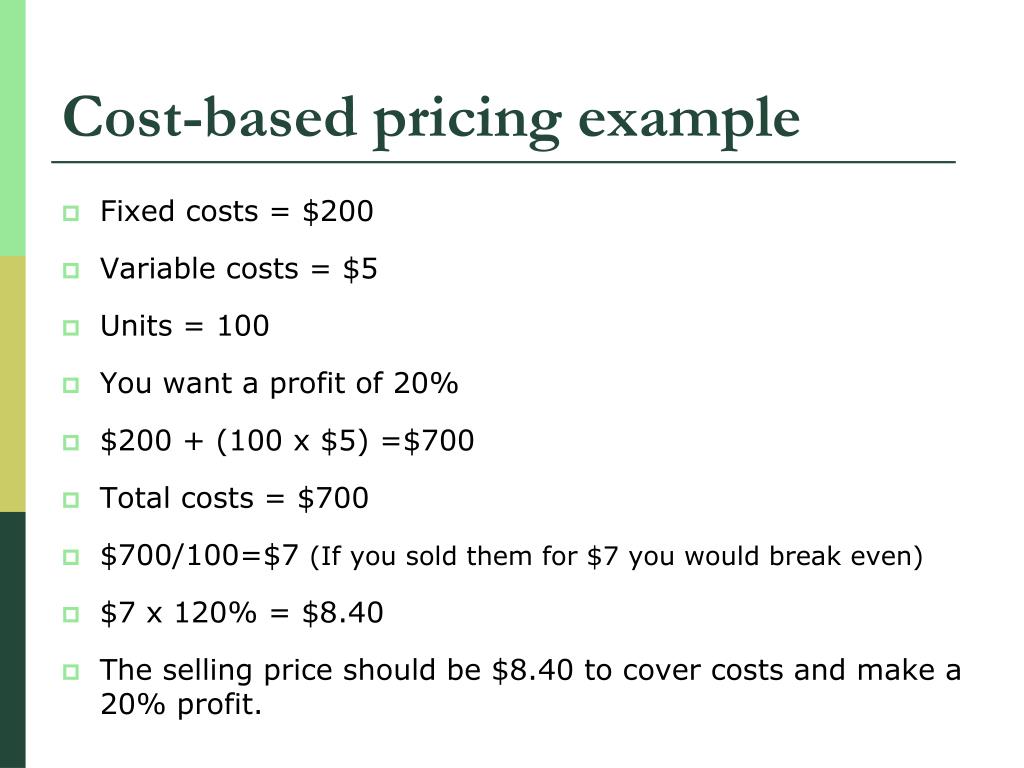
Task: Click the square bullet beside 'Units = 100'
Action: click(71, 328)
